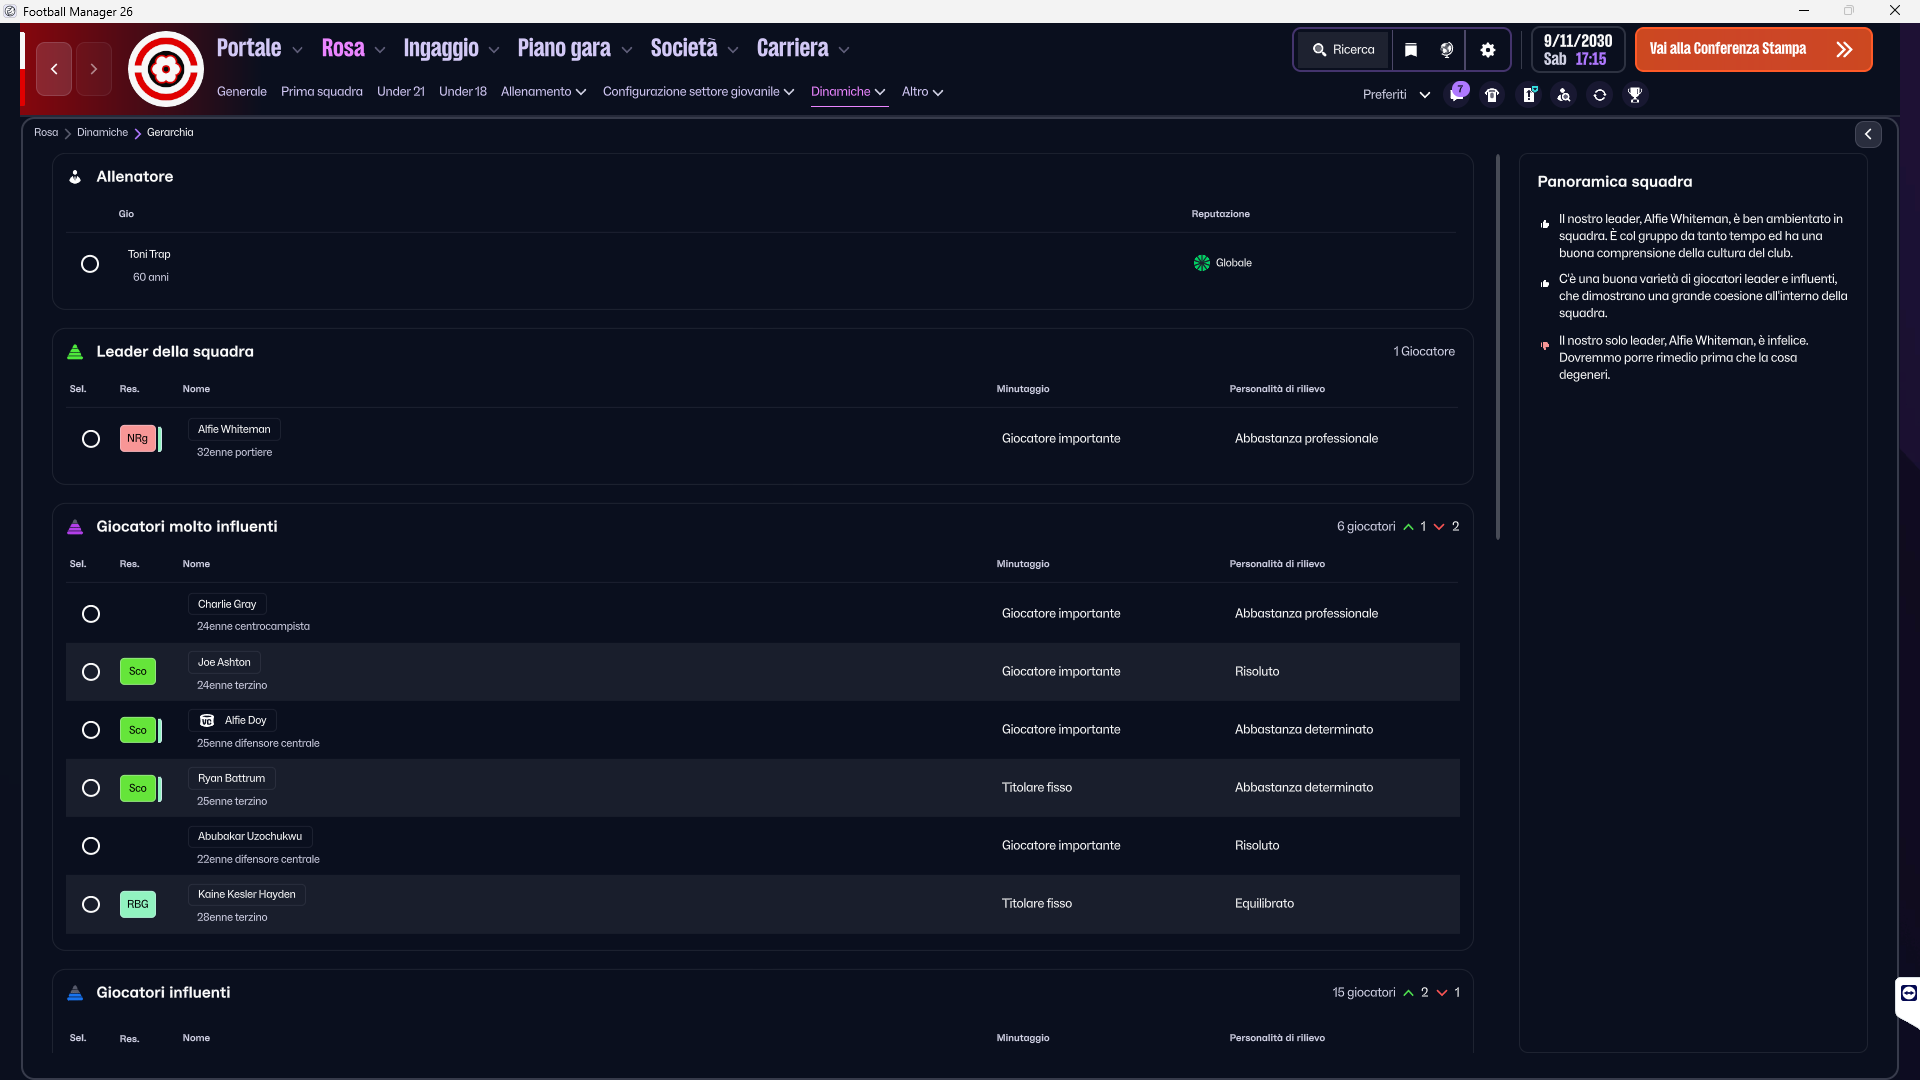
Task: Open settings with the gear icon
Action: pos(1488,50)
